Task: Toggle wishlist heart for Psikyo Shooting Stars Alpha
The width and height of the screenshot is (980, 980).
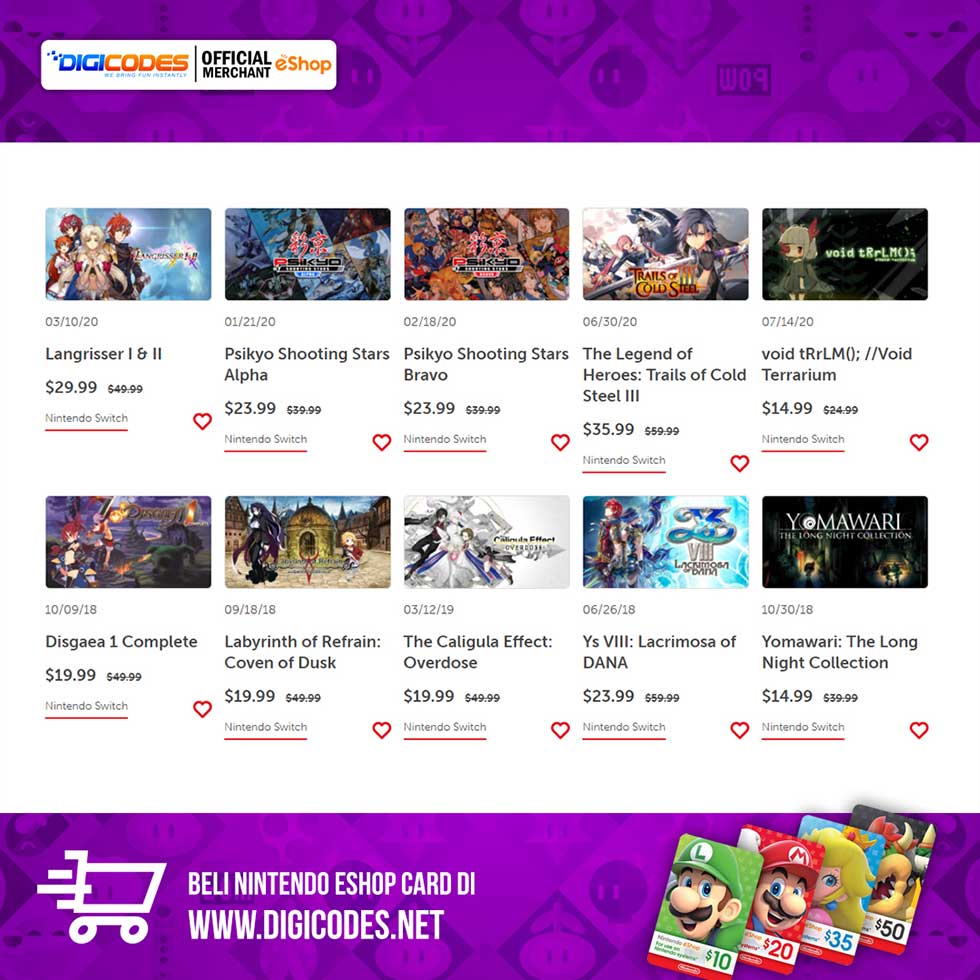Action: tap(381, 442)
